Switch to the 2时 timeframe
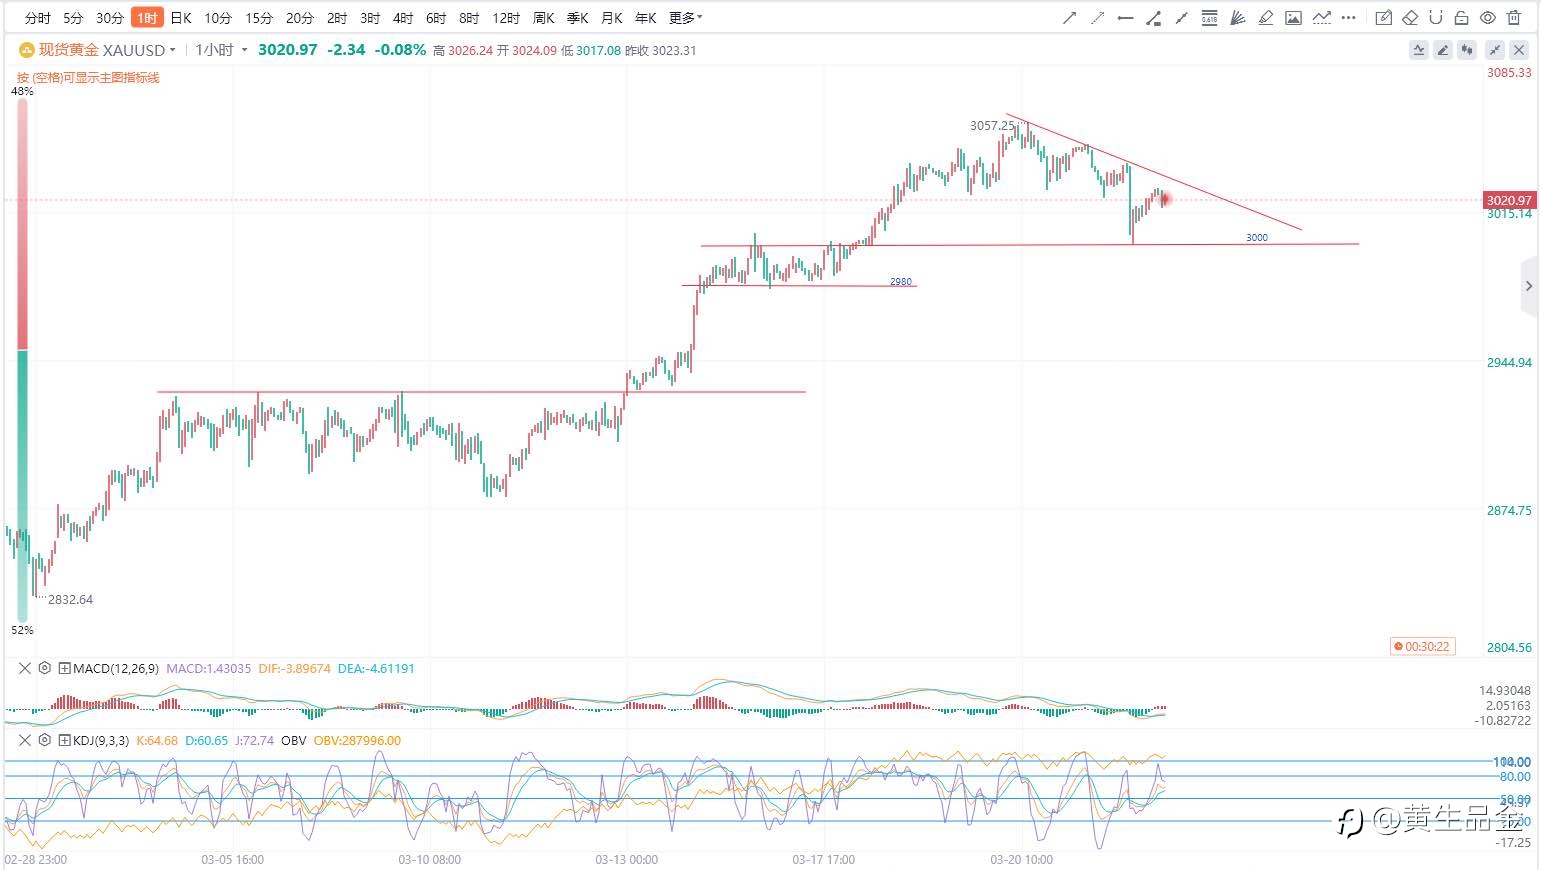 pyautogui.click(x=337, y=18)
